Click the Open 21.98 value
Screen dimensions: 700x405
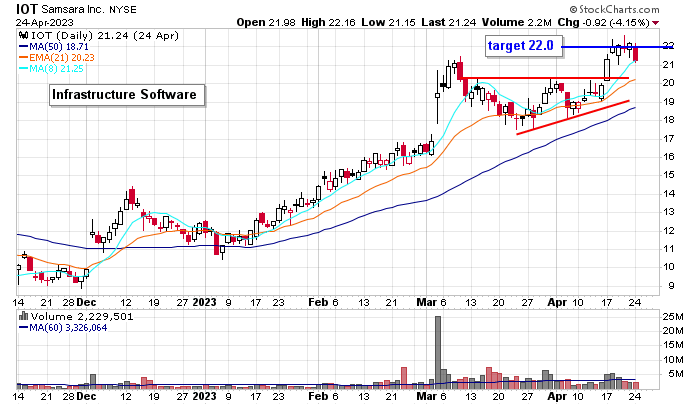266,22
